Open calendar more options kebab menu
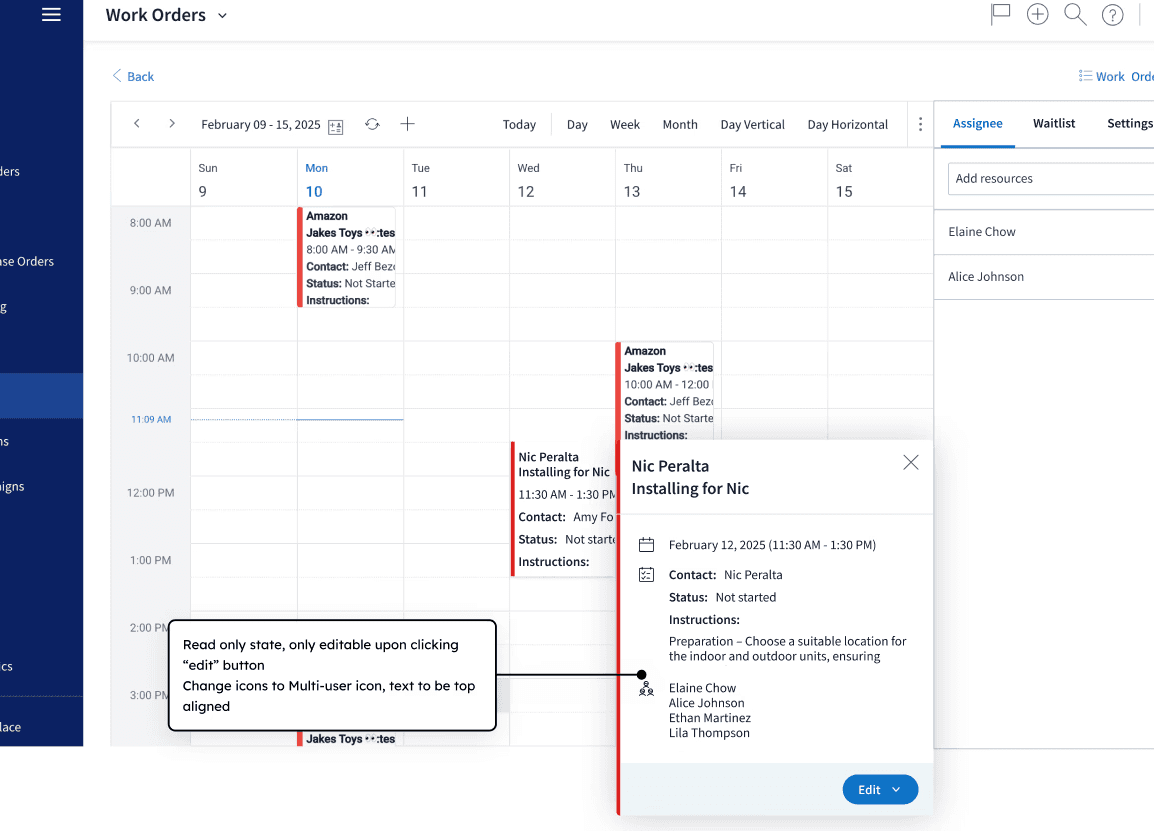Viewport: 1154px width, 831px height. (x=920, y=124)
